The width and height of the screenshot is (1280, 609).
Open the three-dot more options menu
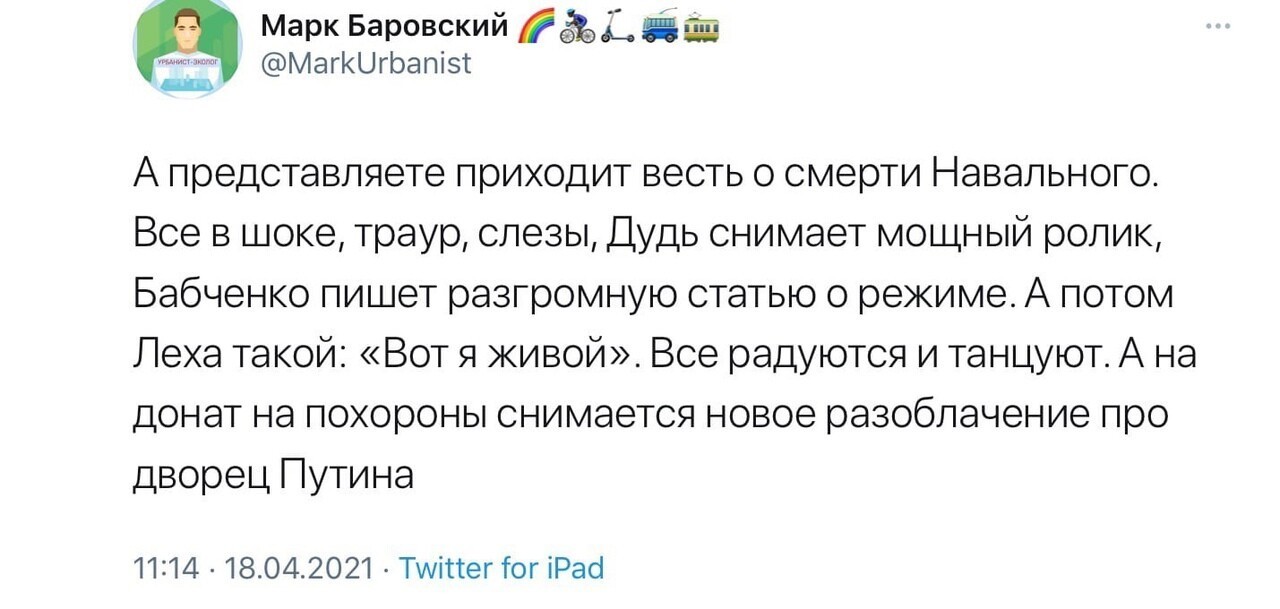pyautogui.click(x=1216, y=28)
